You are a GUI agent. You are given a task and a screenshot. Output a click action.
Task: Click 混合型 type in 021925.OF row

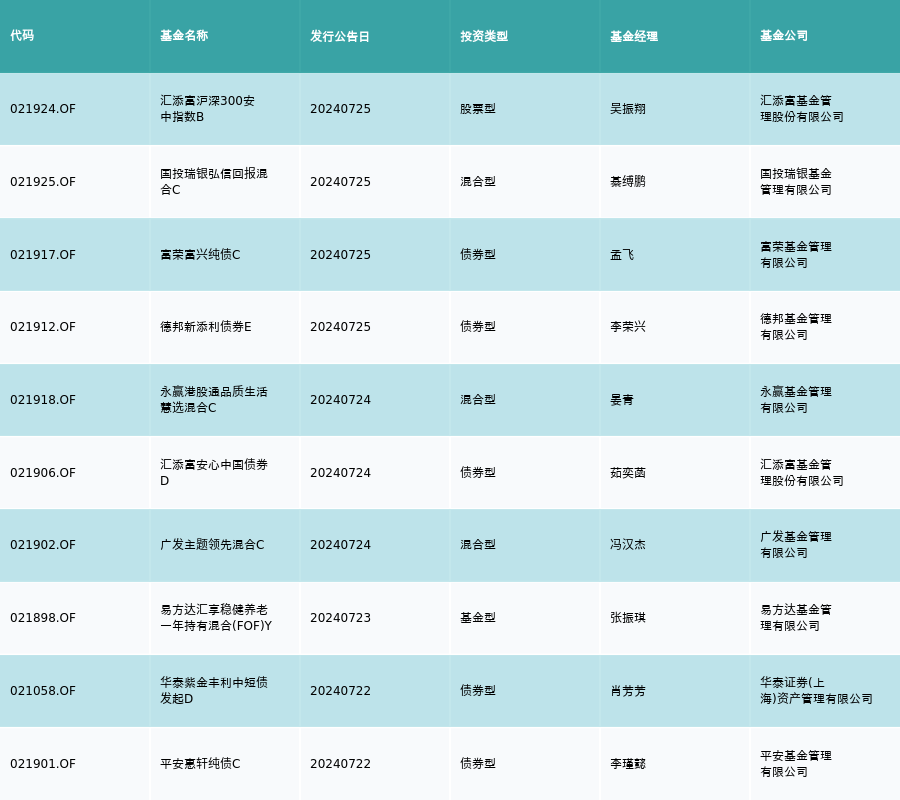pos(478,181)
